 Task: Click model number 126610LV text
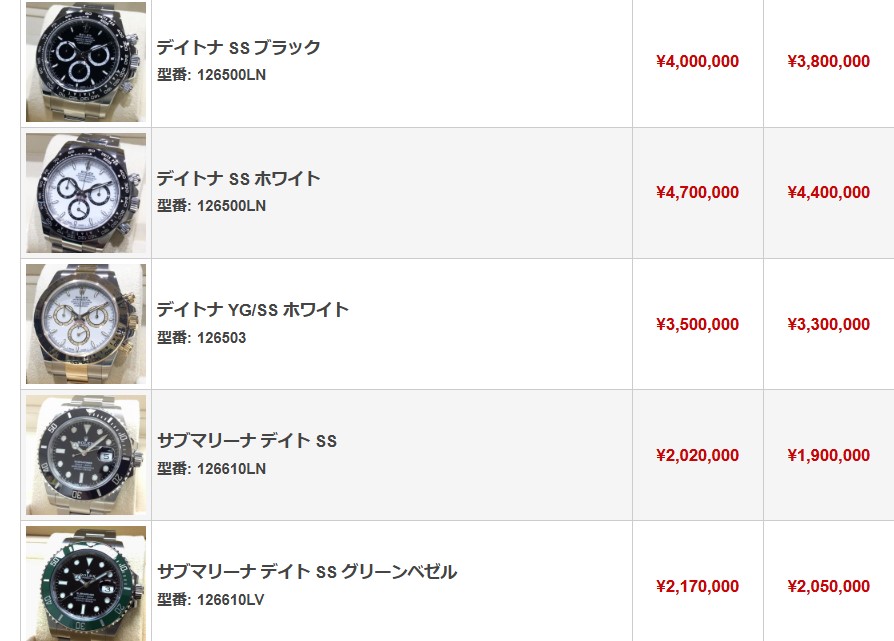point(230,600)
